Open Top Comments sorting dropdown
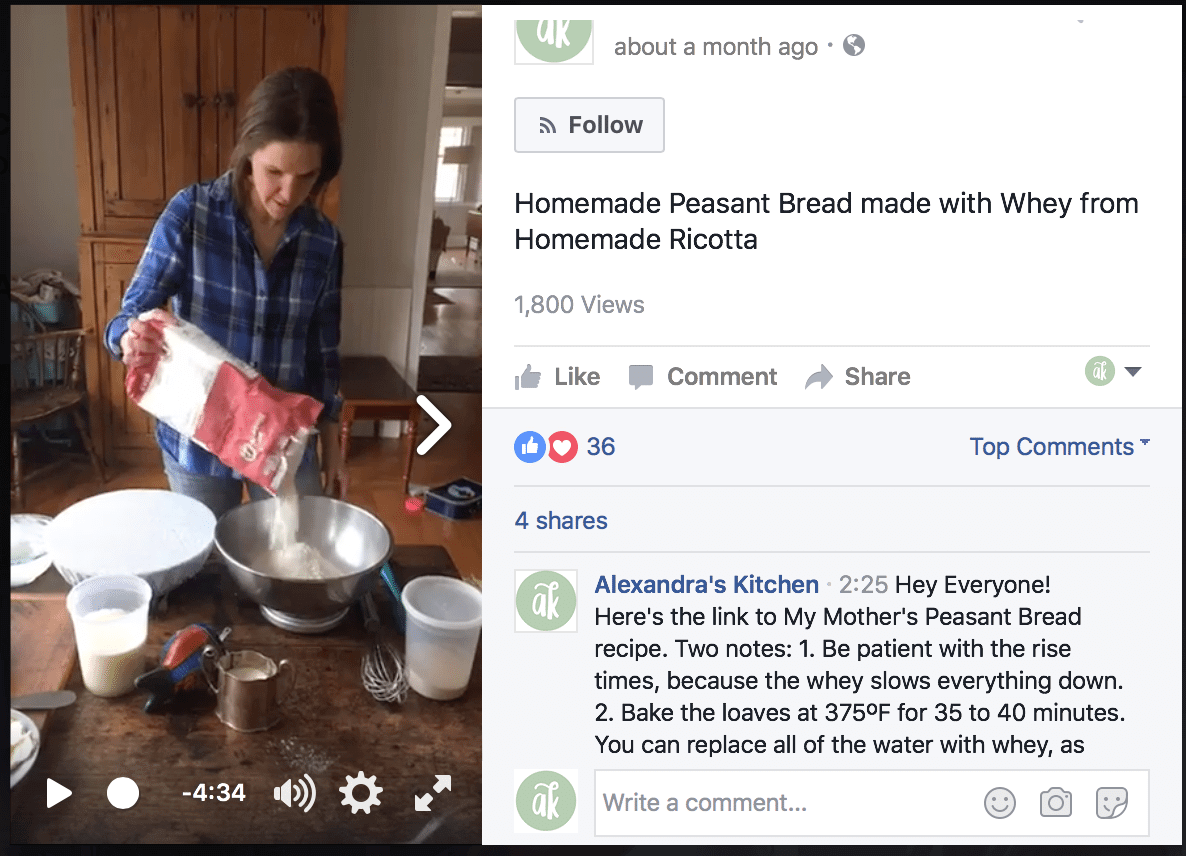The width and height of the screenshot is (1186, 856). coord(1059,447)
